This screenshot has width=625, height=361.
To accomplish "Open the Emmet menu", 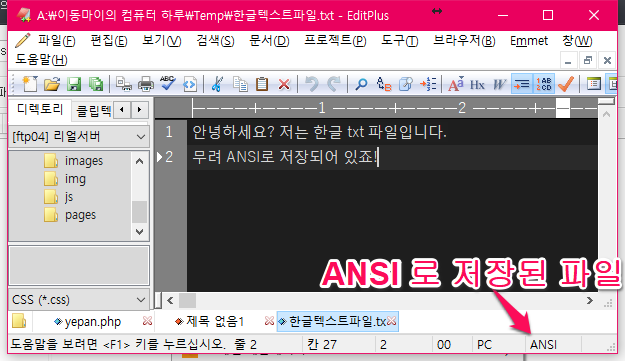I will (x=529, y=41).
